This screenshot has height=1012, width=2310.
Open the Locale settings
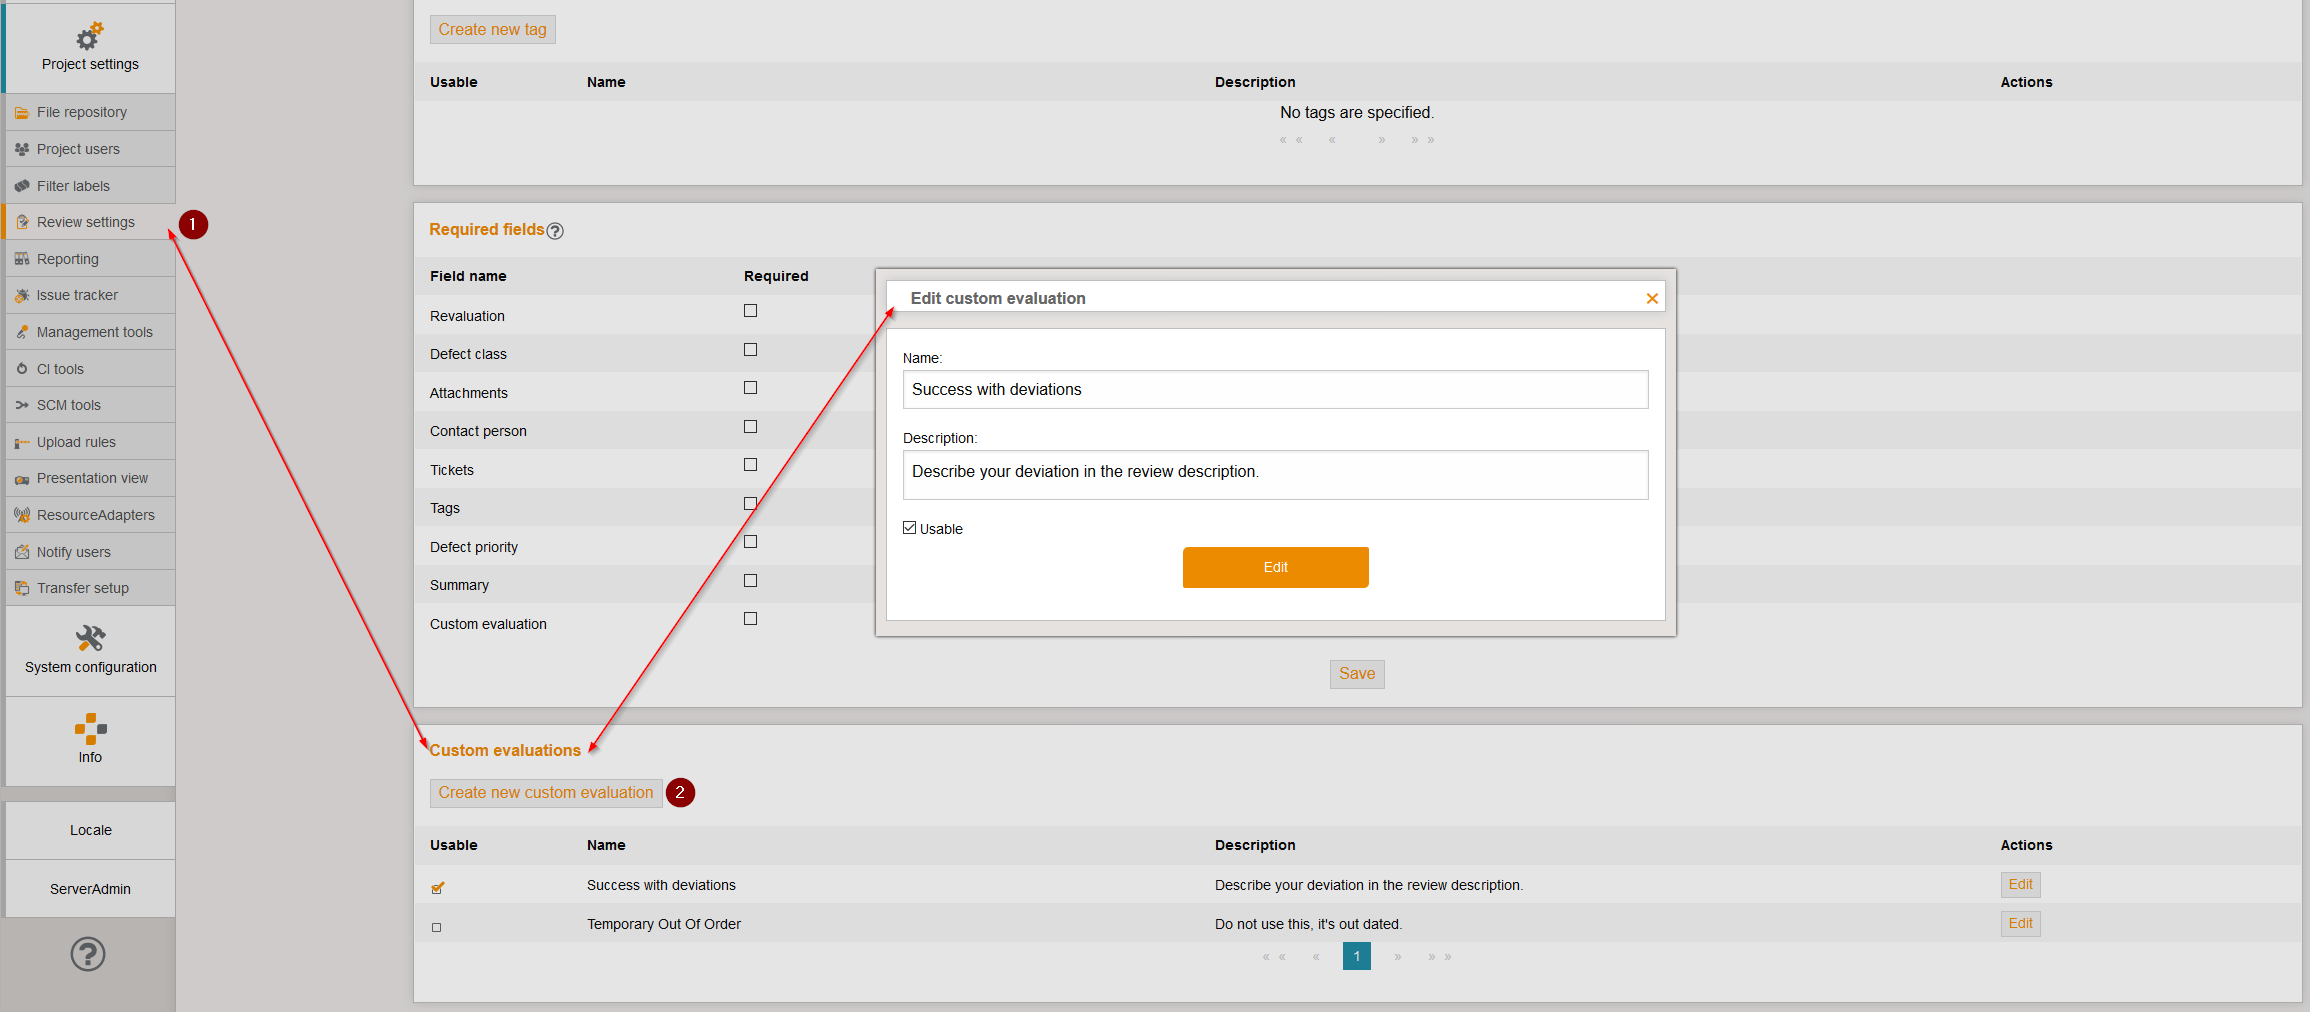tap(90, 829)
